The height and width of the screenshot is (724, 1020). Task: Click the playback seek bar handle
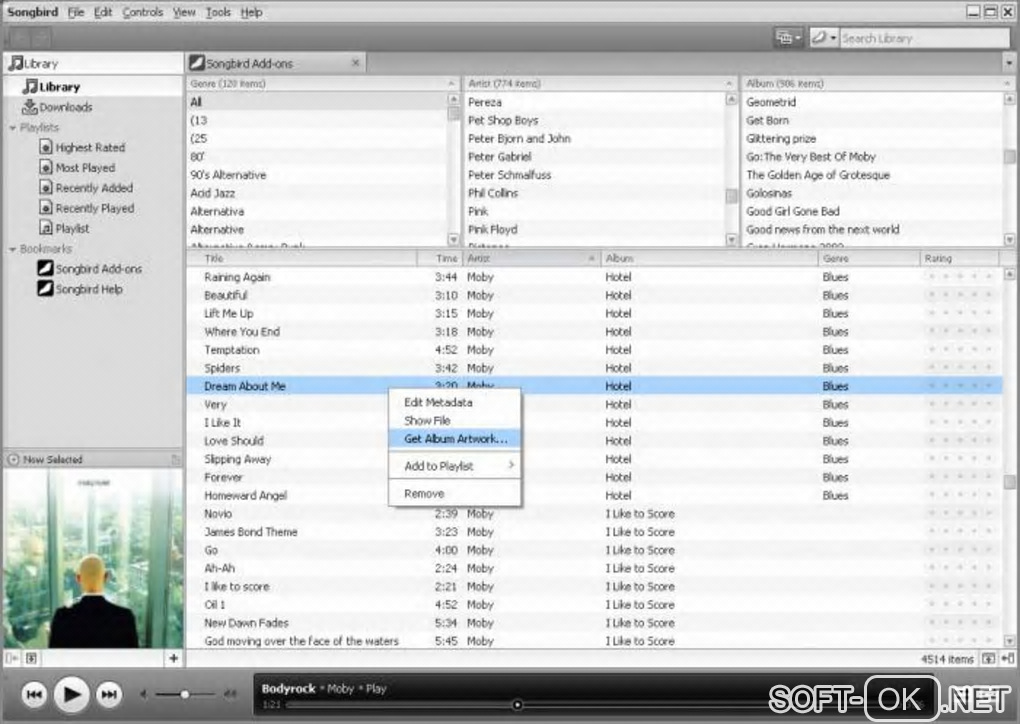(517, 704)
